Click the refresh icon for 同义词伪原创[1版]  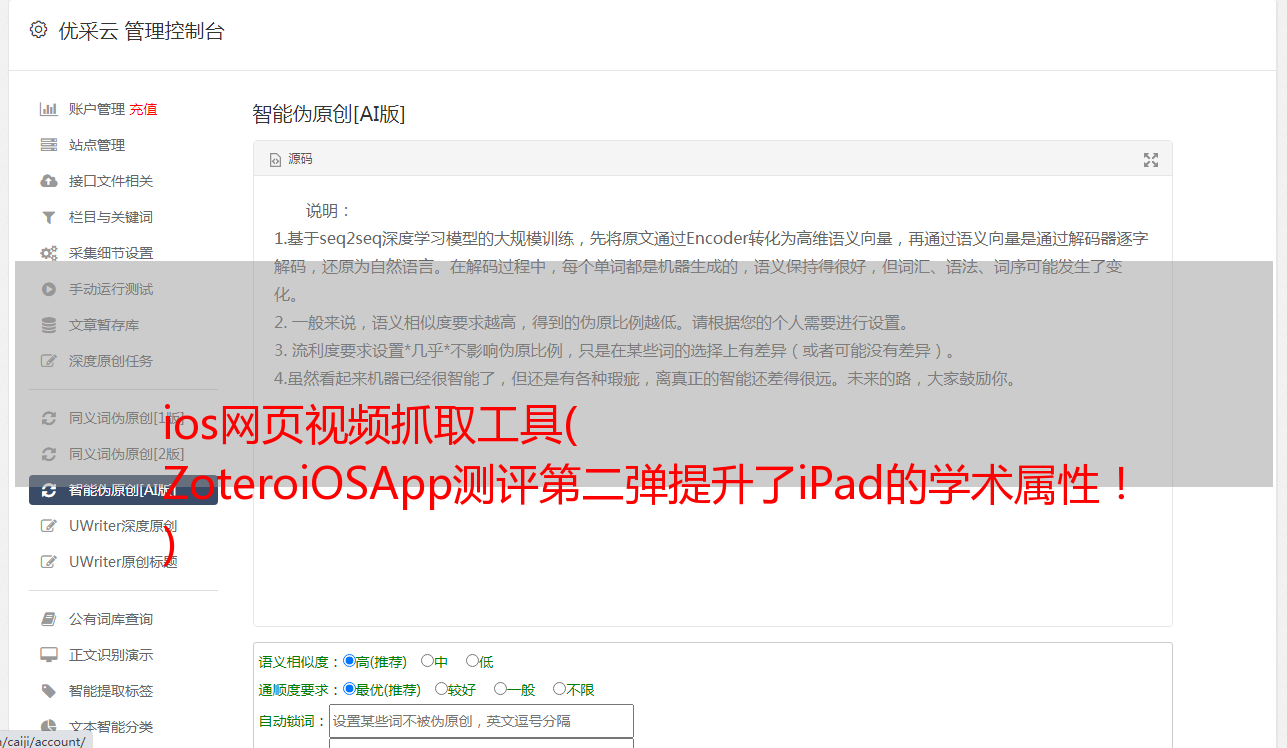pyautogui.click(x=48, y=418)
